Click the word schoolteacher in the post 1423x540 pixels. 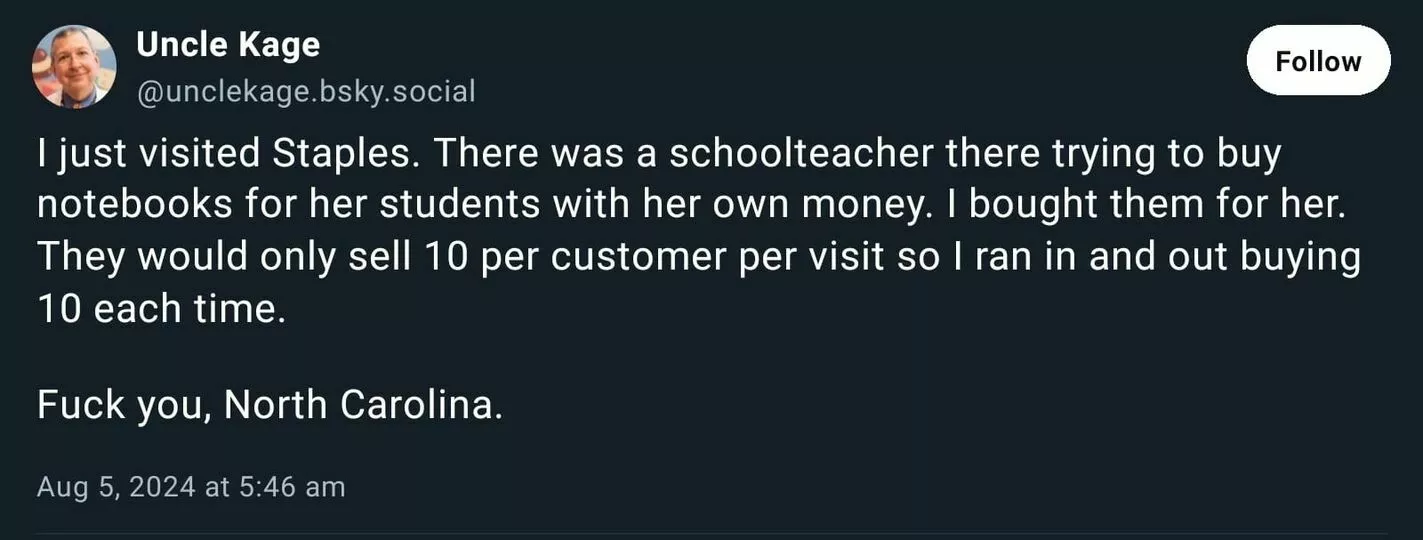click(801, 153)
